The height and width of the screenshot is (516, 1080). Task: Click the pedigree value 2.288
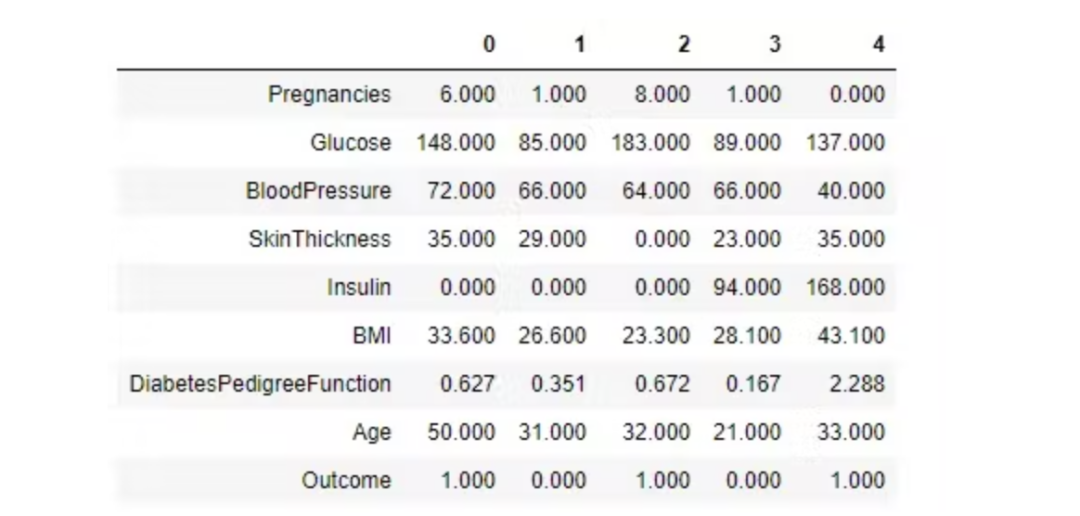tap(857, 384)
